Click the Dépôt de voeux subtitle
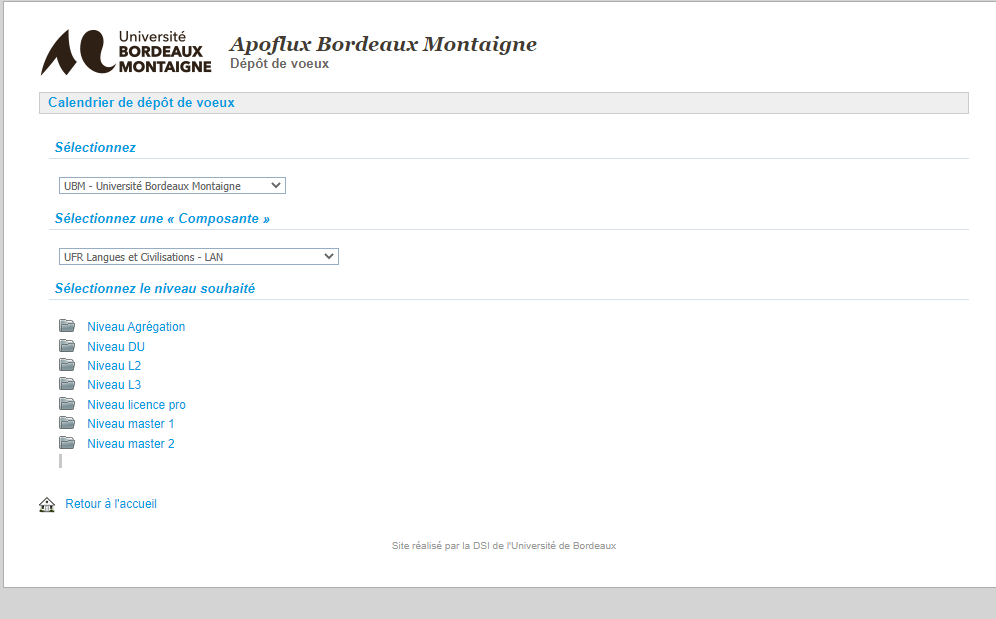 pyautogui.click(x=279, y=64)
